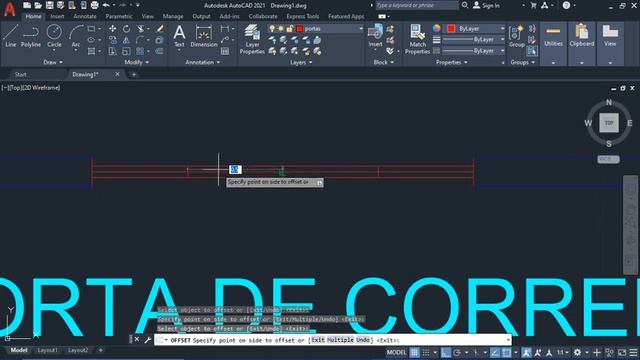
Task: Expand the Modify panel
Action: tap(136, 62)
